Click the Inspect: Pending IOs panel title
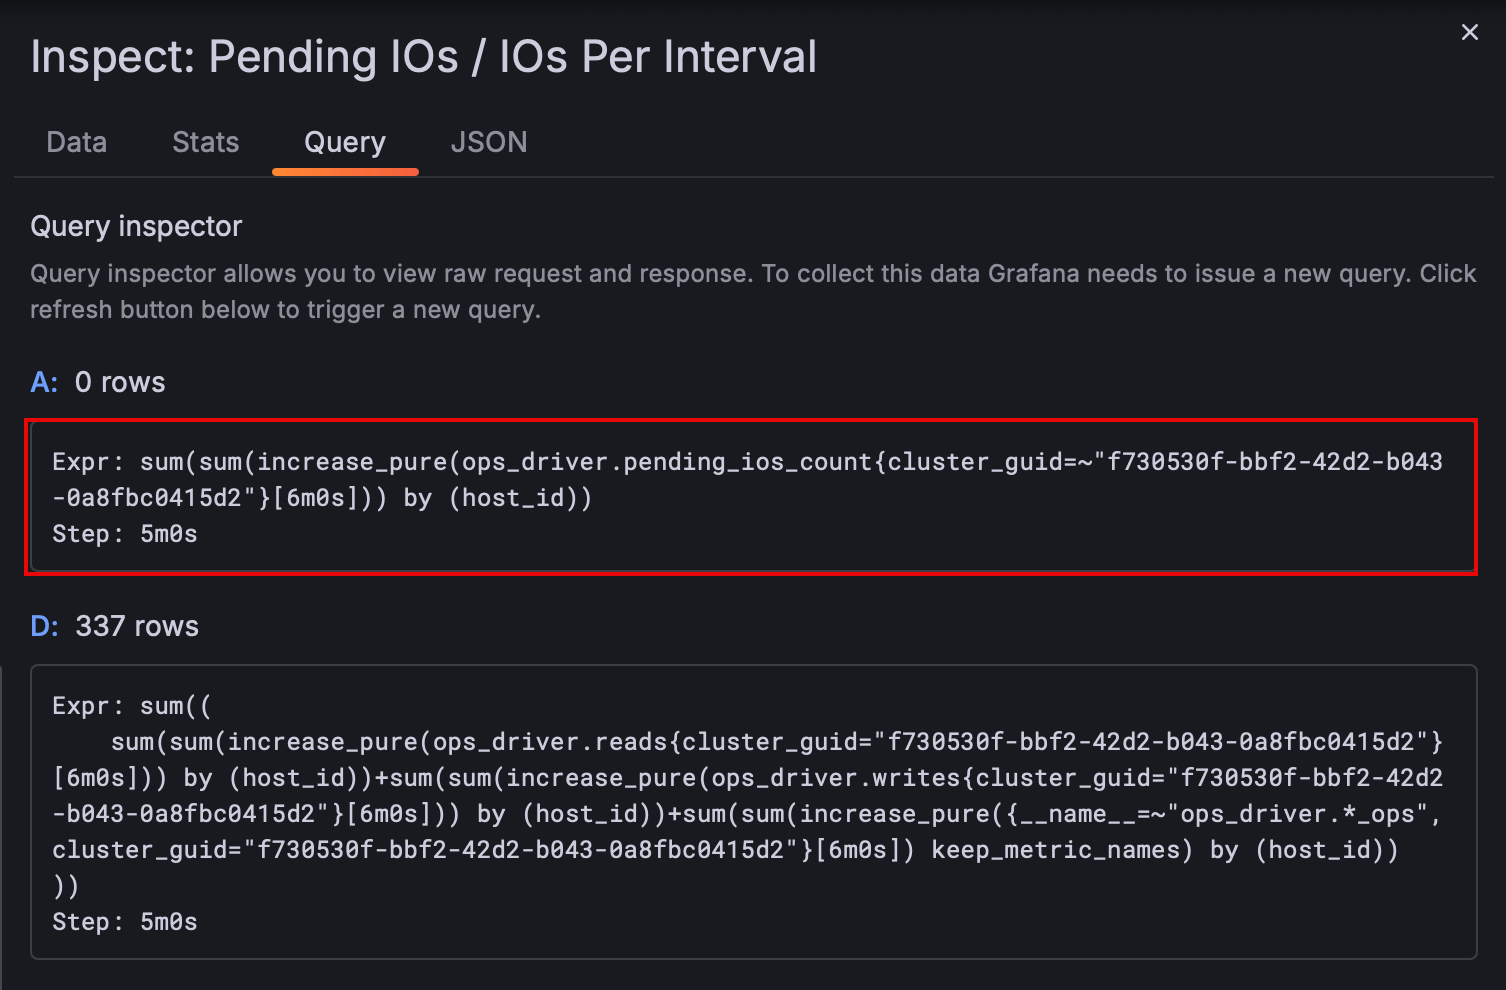This screenshot has height=990, width=1506. pos(423,57)
